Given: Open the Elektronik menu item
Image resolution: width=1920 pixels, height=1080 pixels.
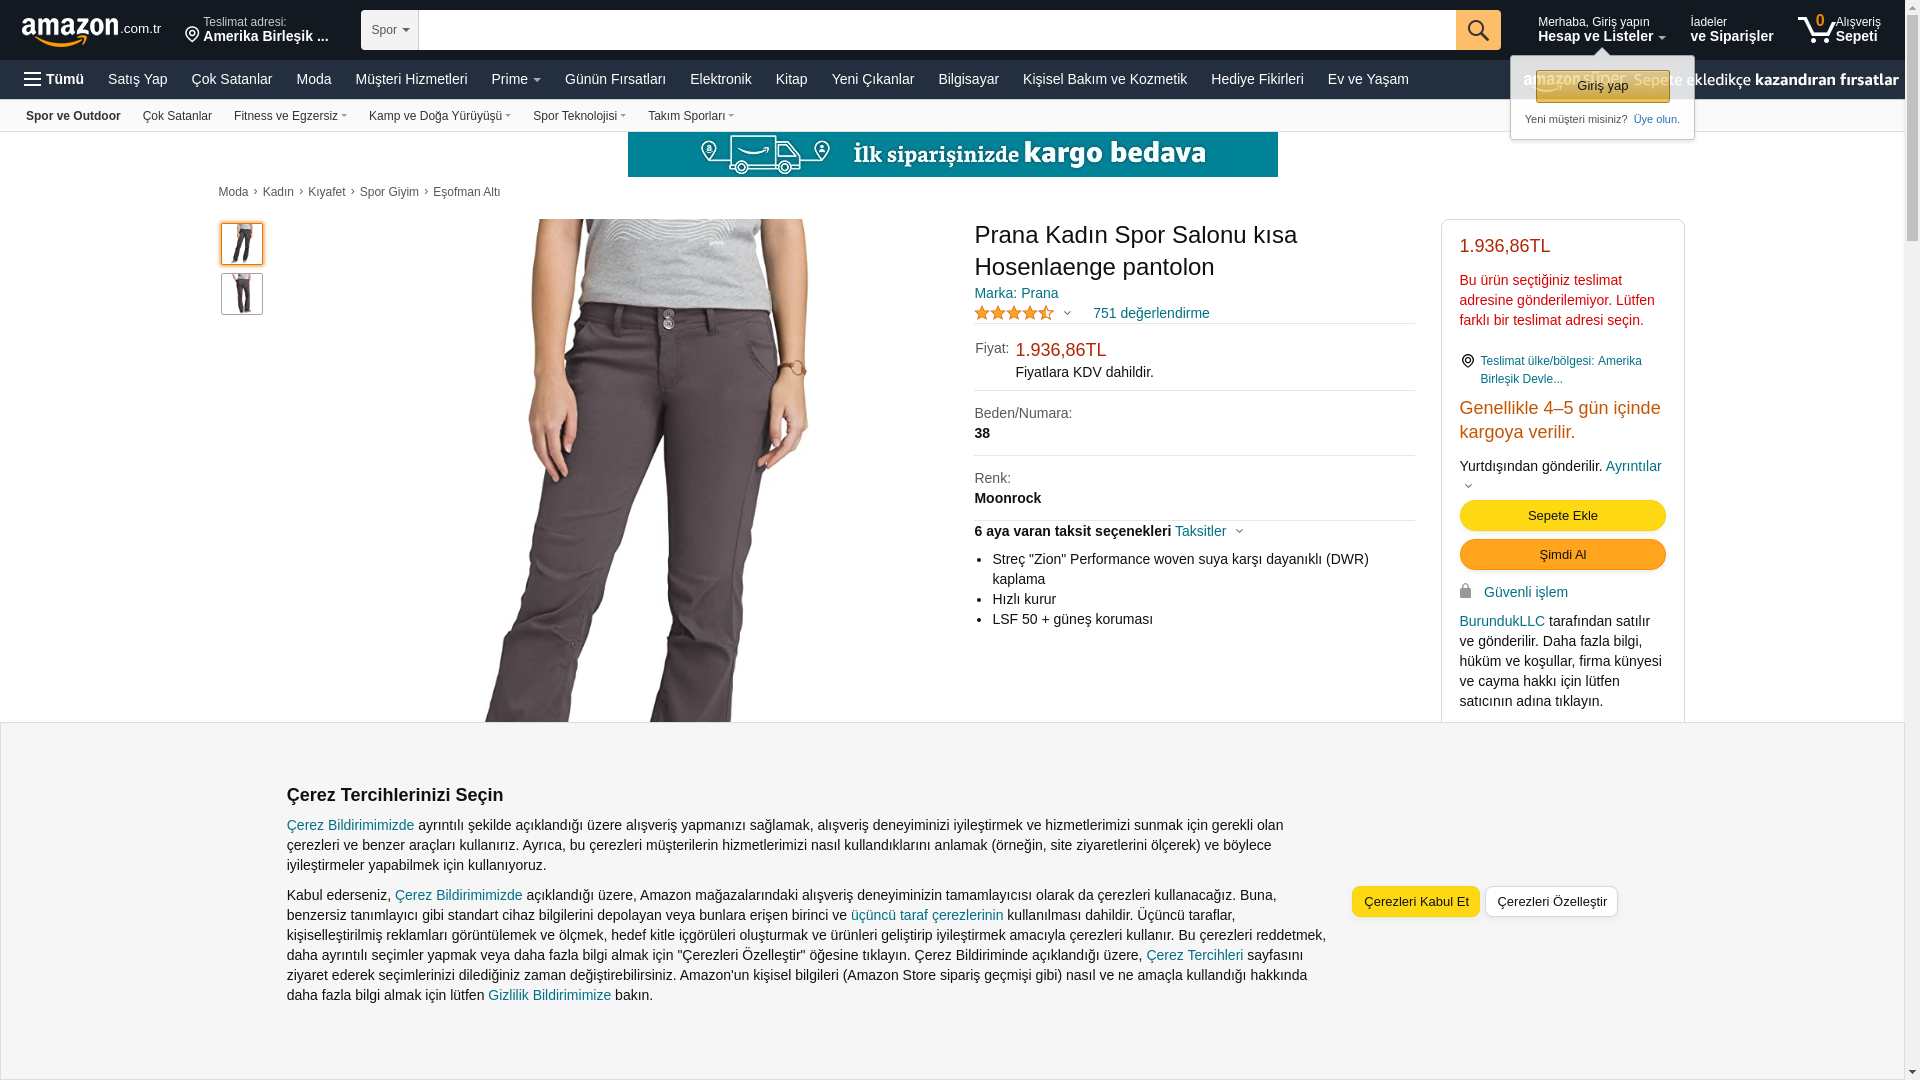Looking at the screenshot, I should (x=720, y=79).
